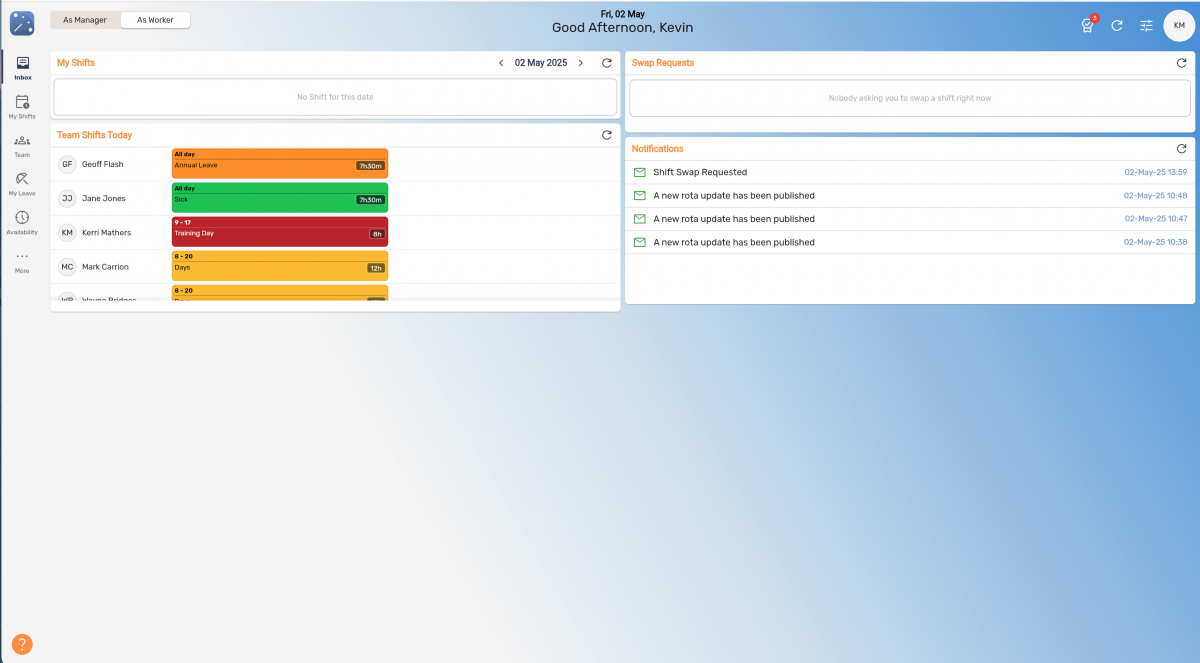Open the Inbox section in the sidebar
Viewport: 1200px width, 663px height.
[22, 68]
